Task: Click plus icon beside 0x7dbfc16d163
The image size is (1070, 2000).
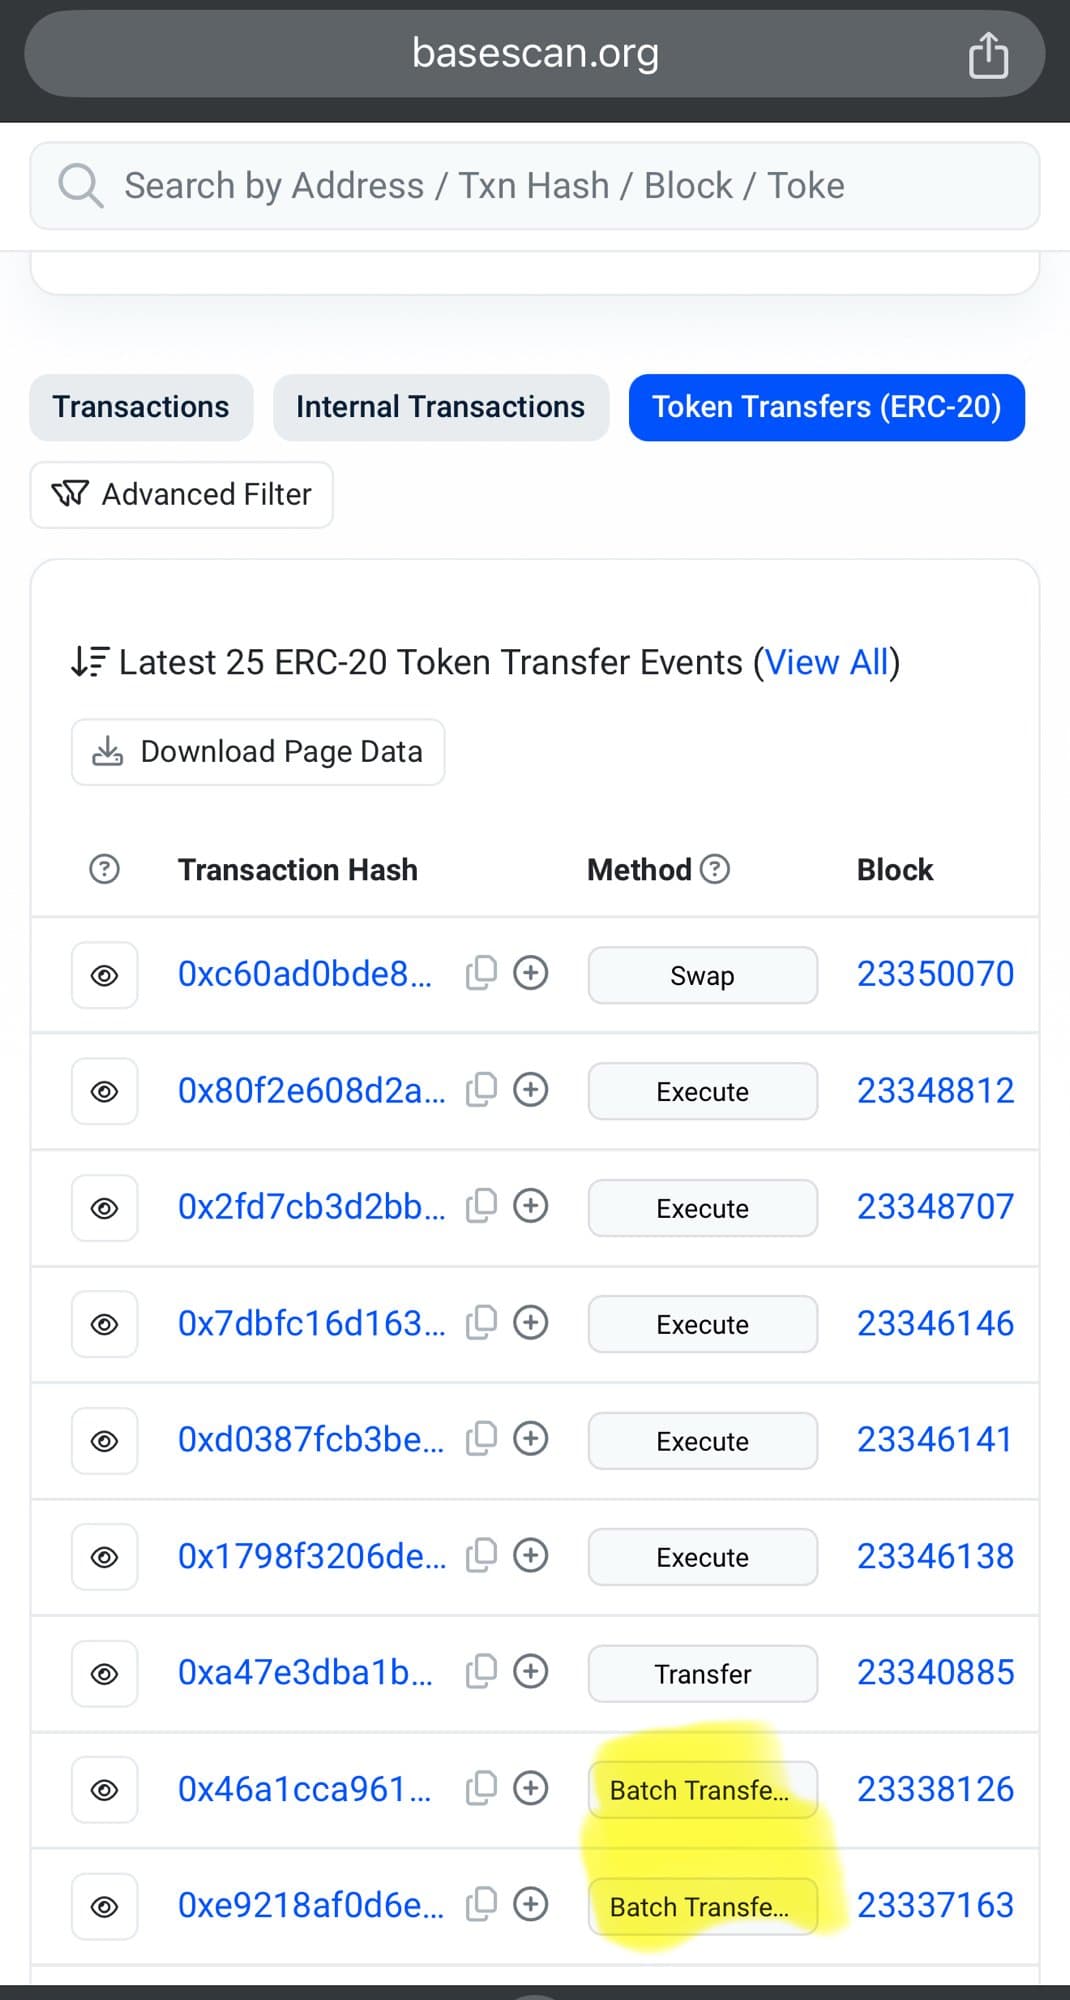Action: pyautogui.click(x=530, y=1323)
